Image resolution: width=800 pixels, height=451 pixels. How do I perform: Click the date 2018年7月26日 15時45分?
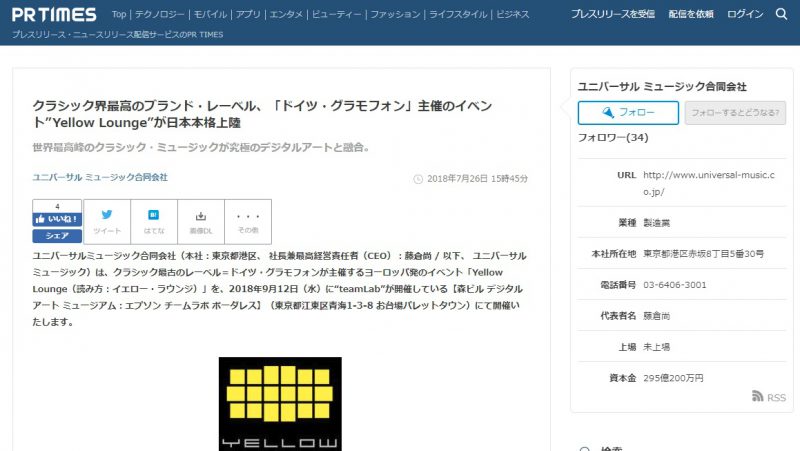477,179
